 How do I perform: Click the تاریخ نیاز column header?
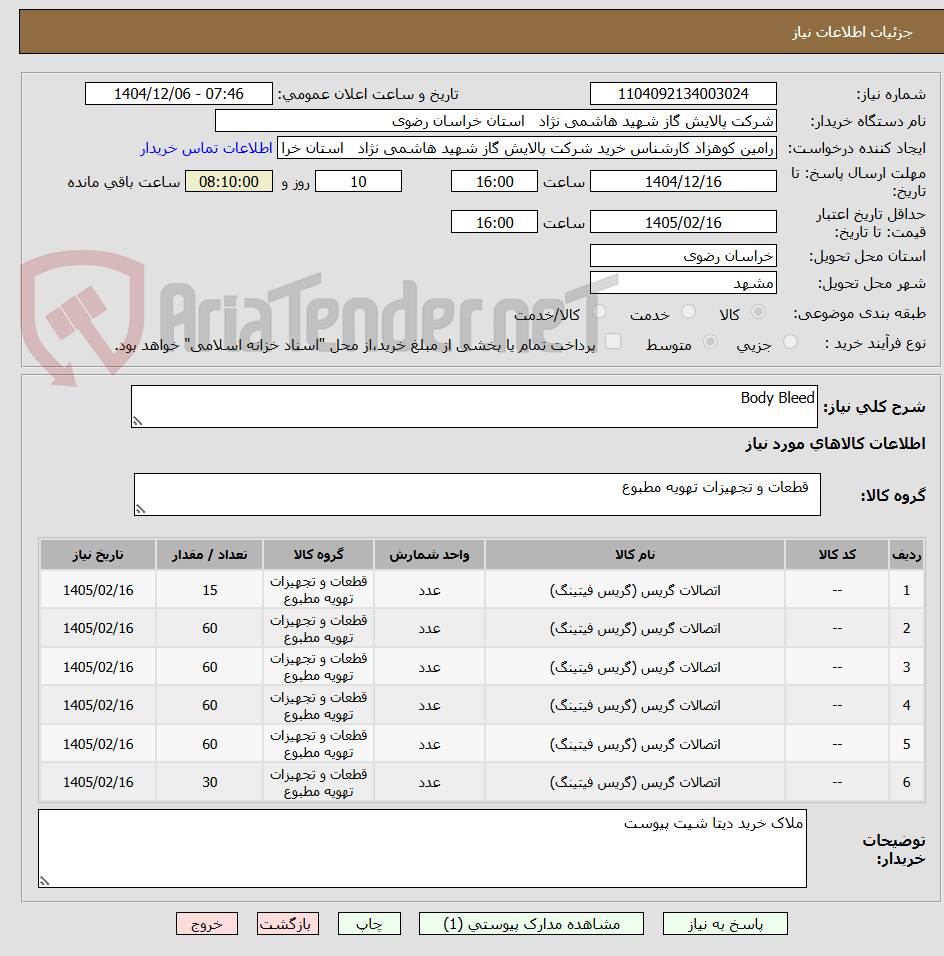[x=98, y=554]
